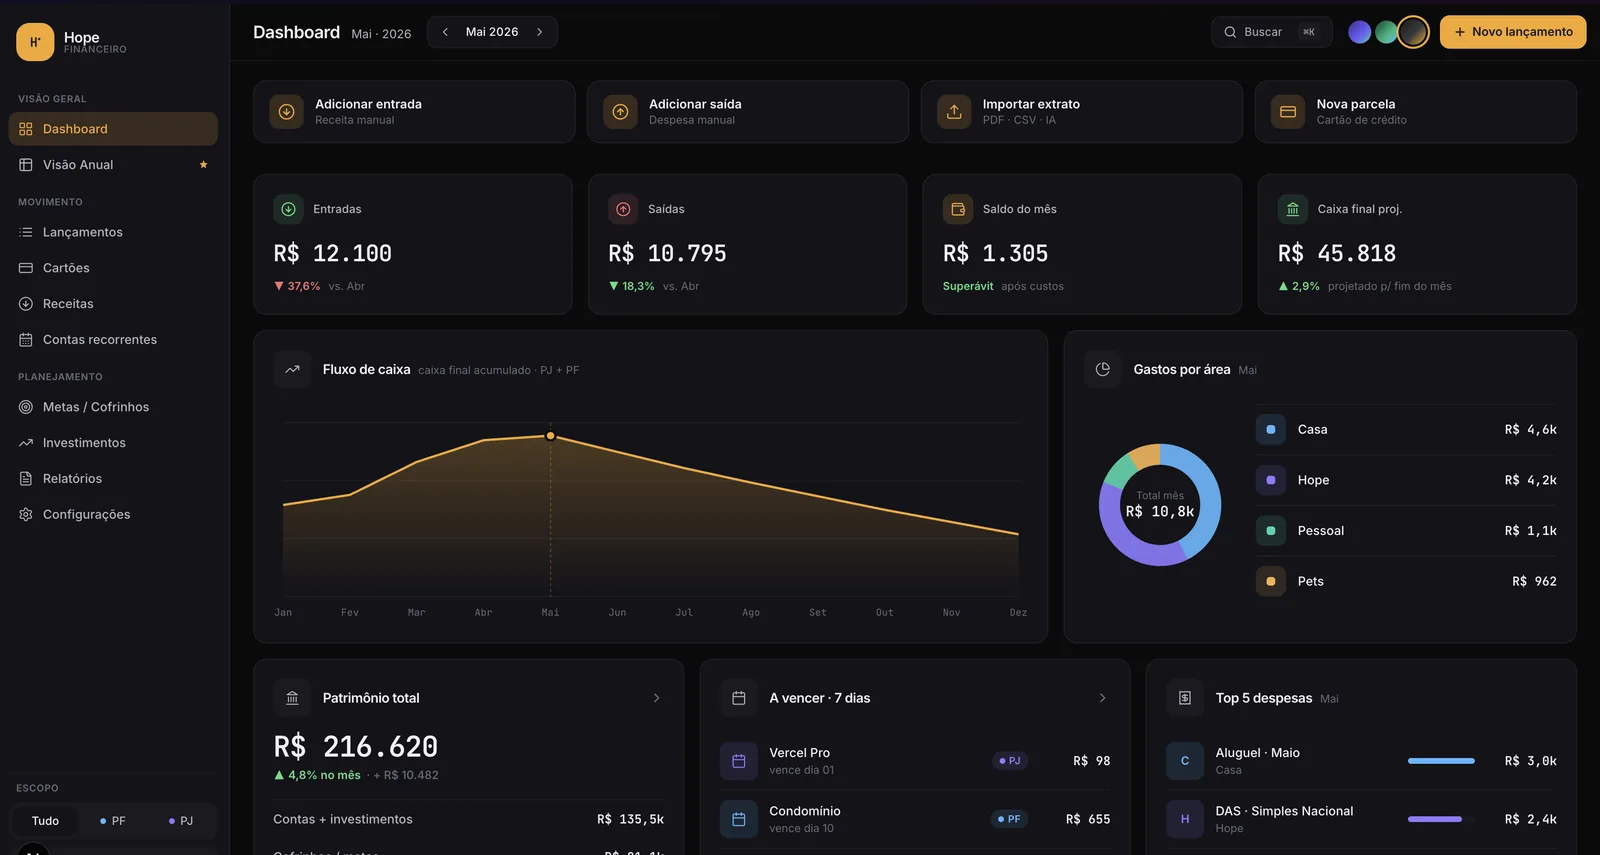Screen dimensions: 1600x855
Task: Click the Configurações gear icon
Action: pyautogui.click(x=26, y=515)
